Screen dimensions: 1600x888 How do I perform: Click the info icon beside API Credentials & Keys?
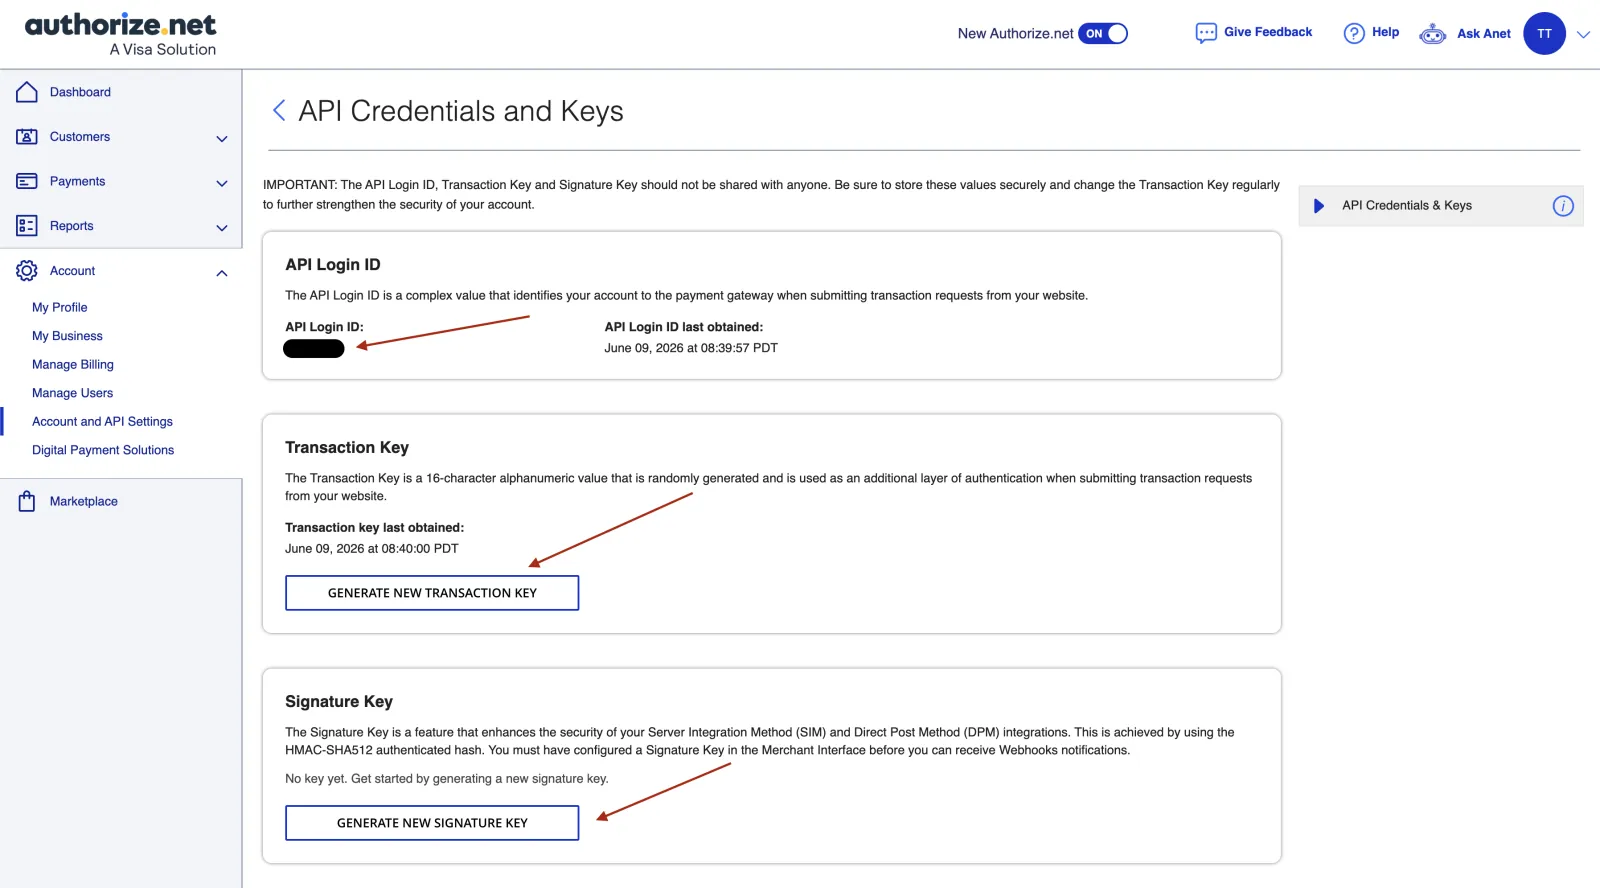(1563, 206)
